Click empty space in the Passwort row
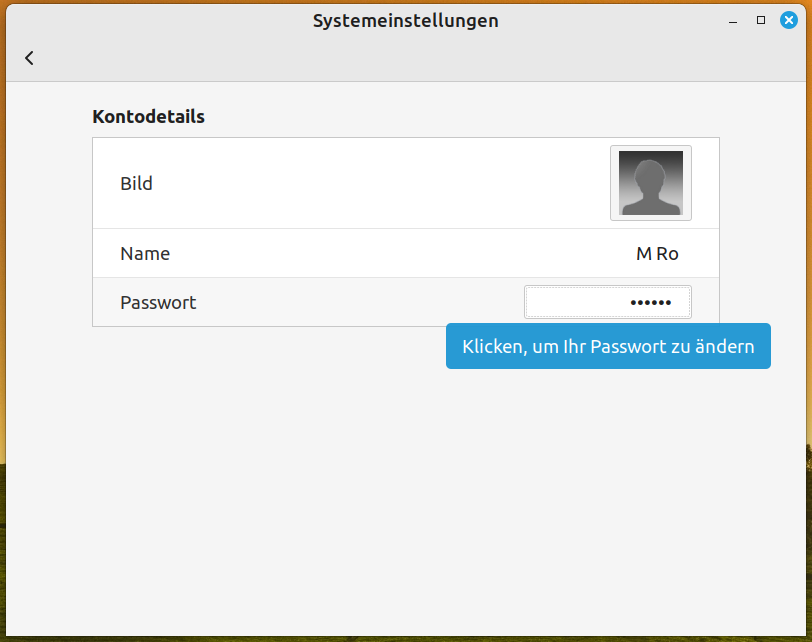This screenshot has height=642, width=812. tap(350, 302)
